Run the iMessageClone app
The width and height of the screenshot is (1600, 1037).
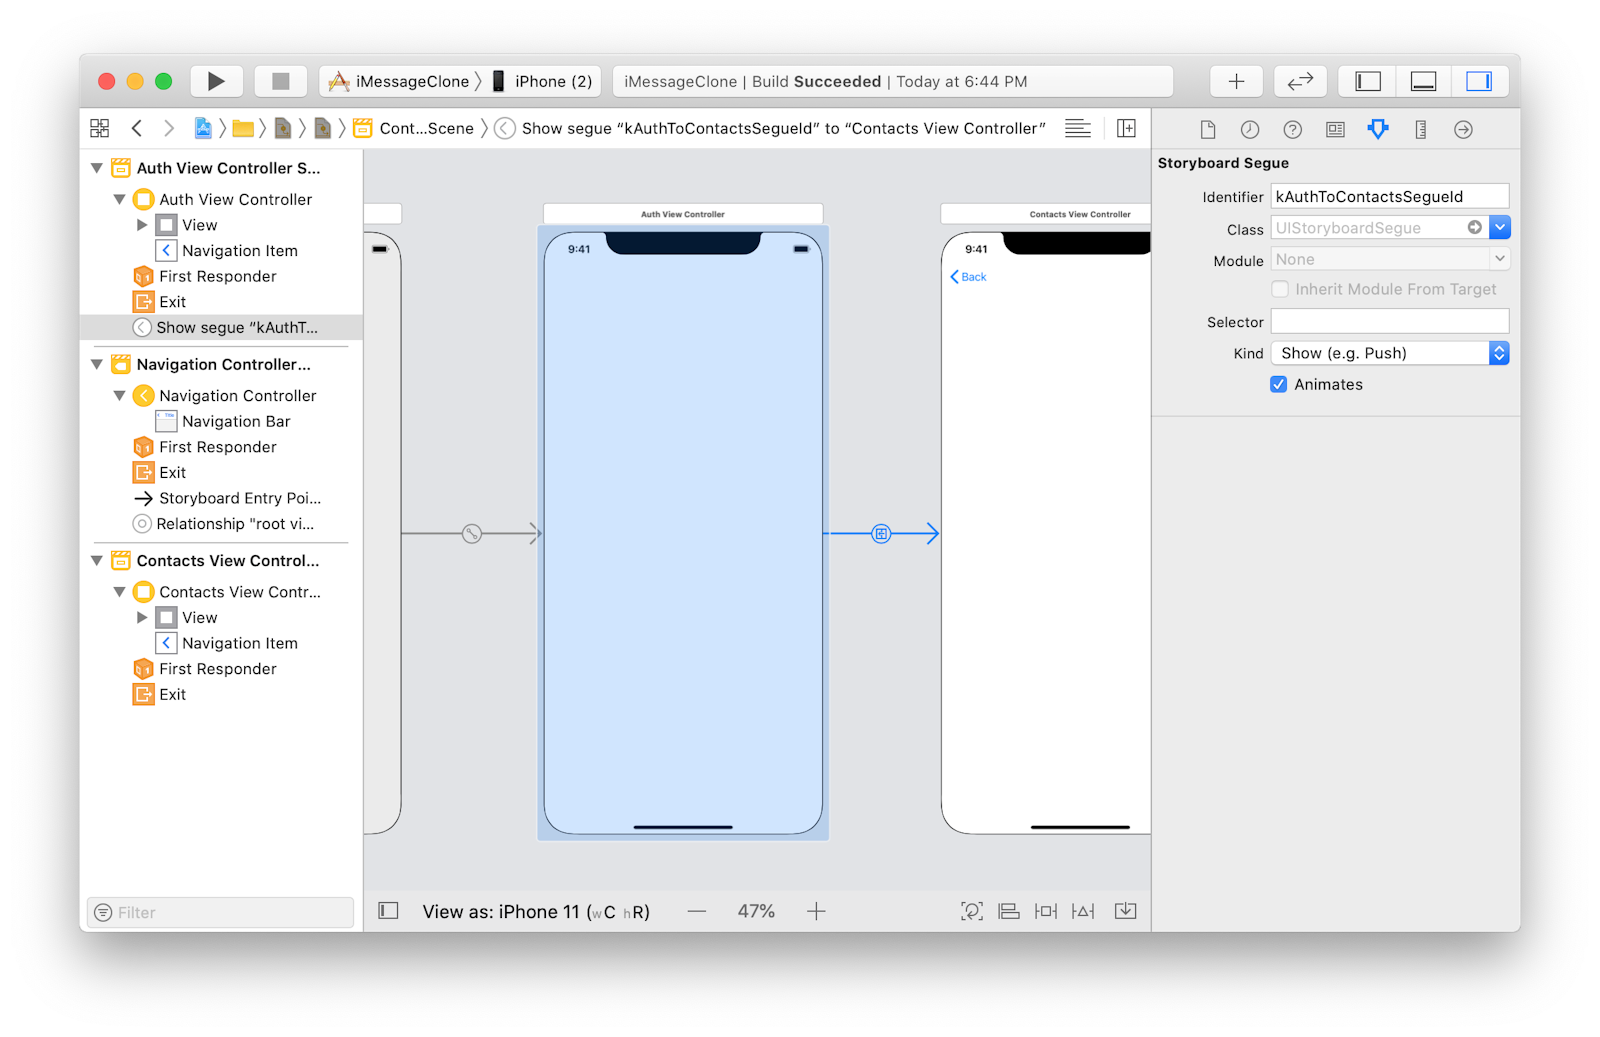[x=216, y=81]
